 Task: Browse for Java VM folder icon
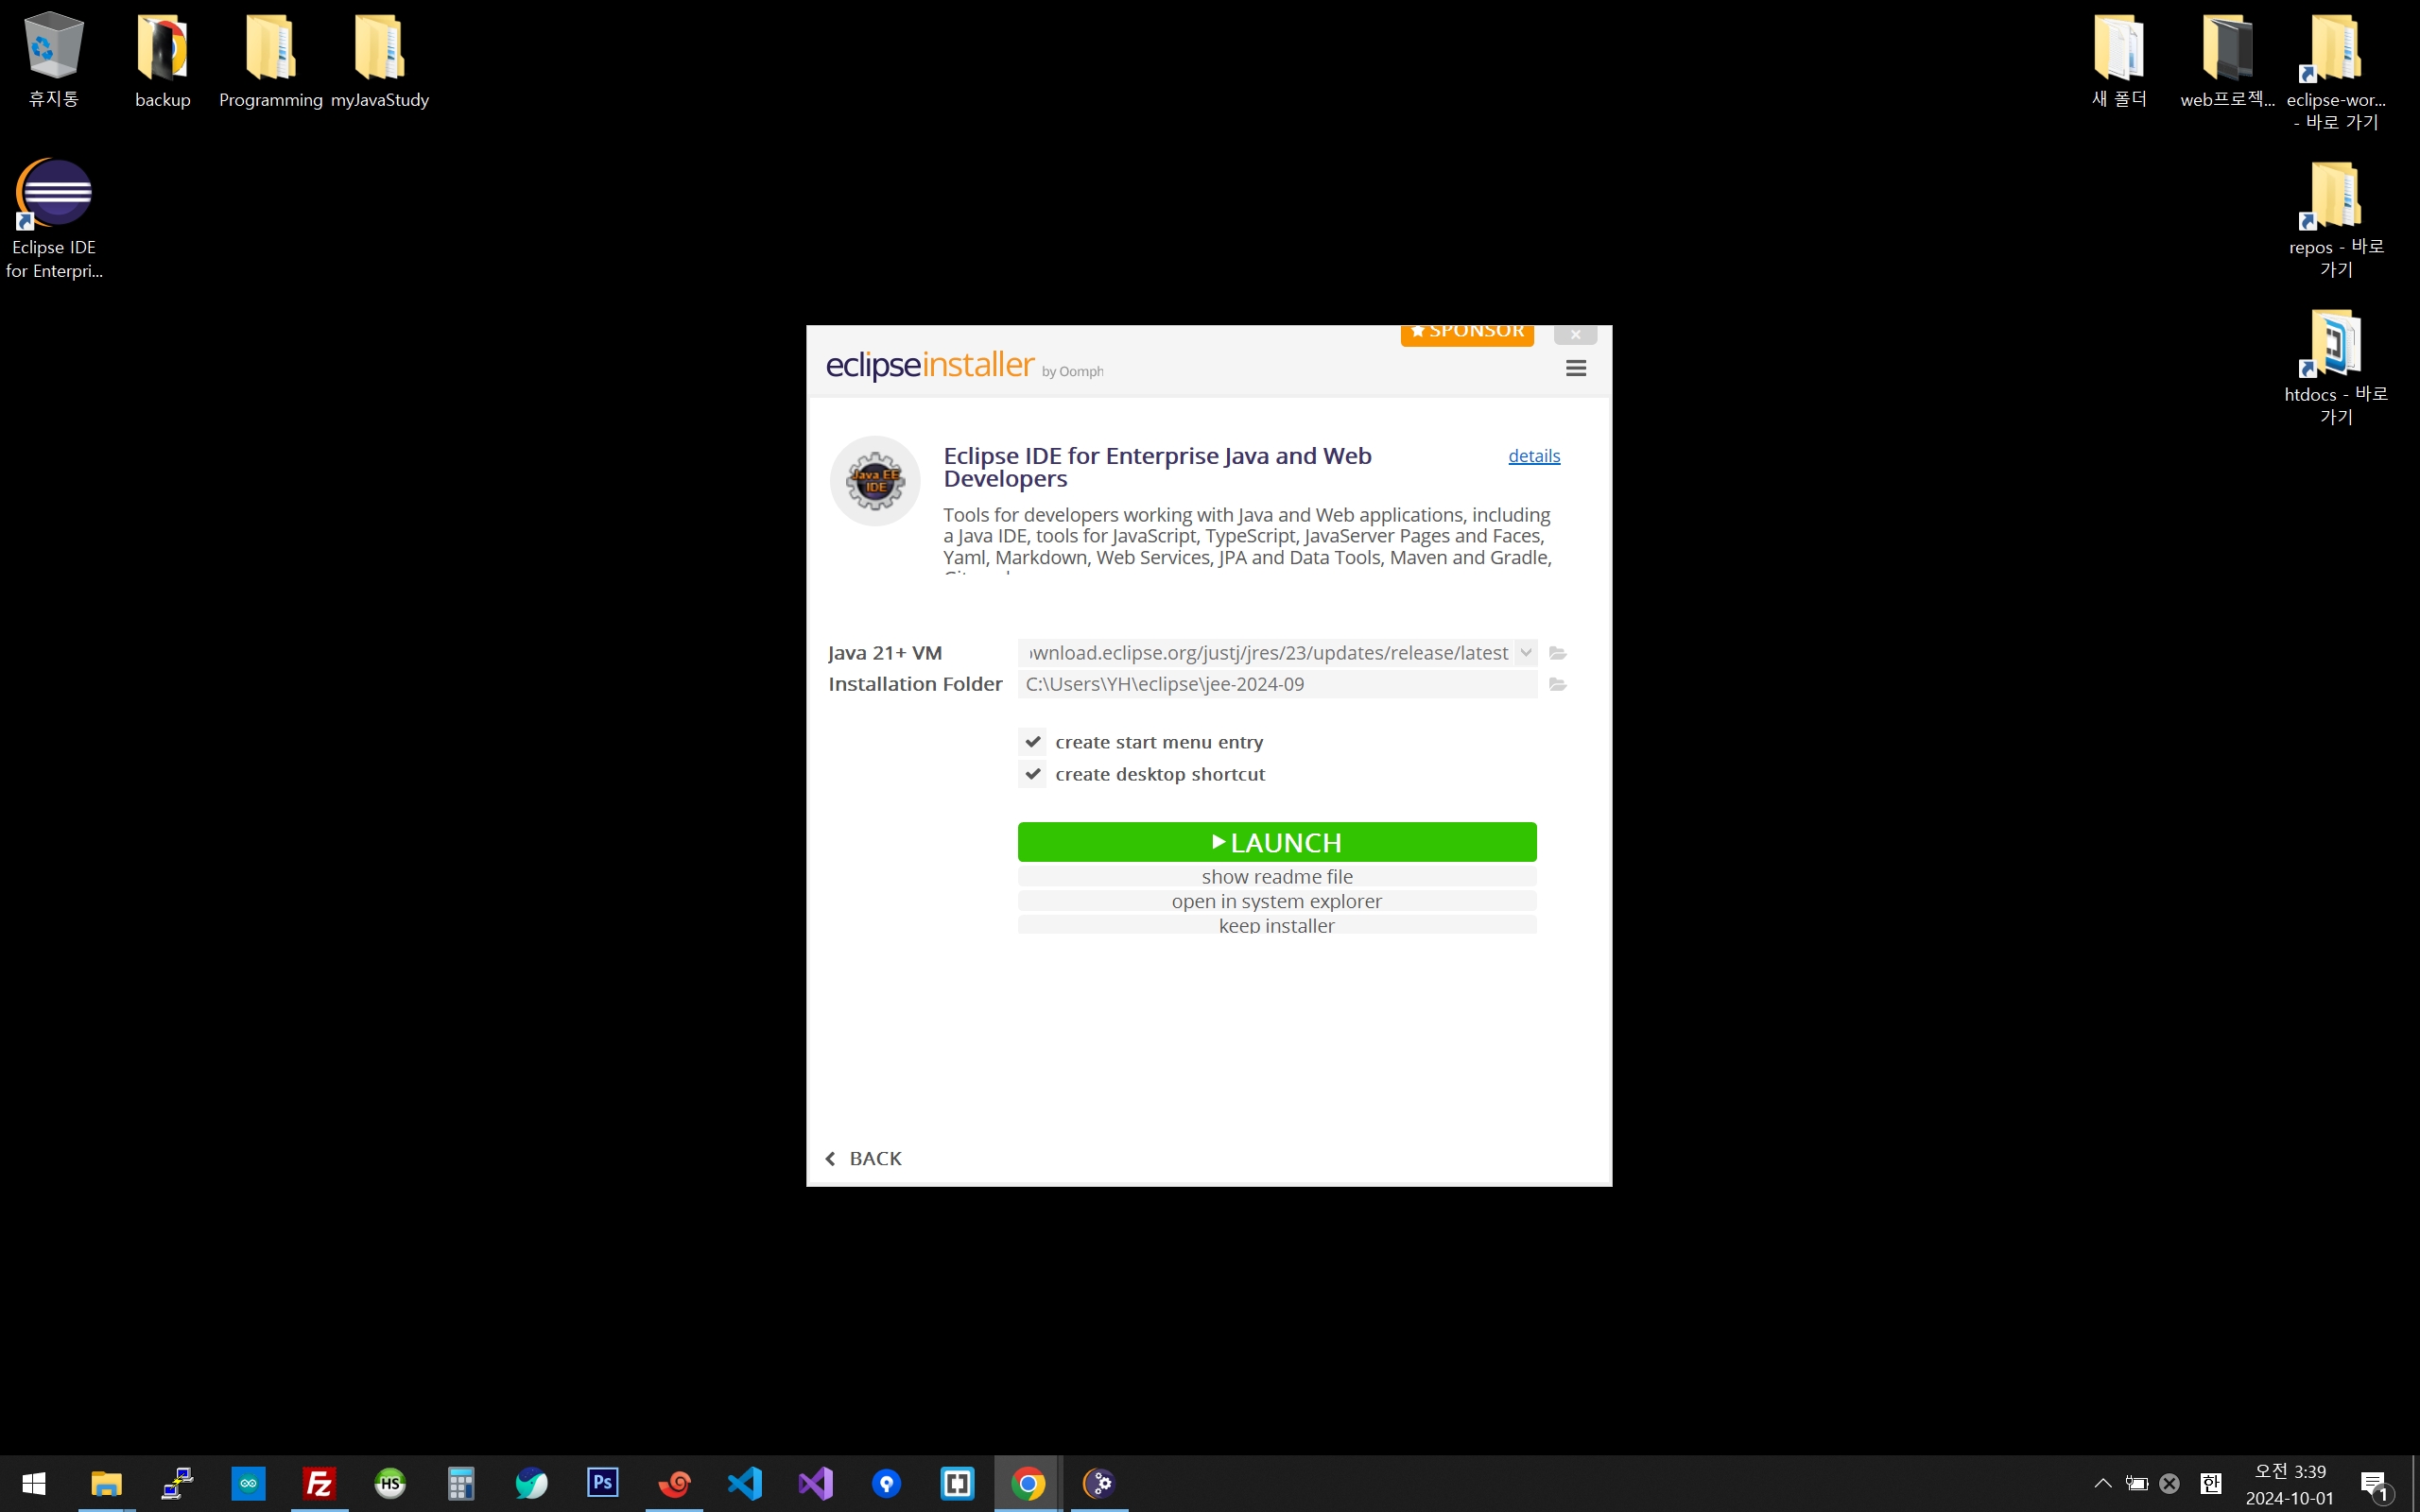coord(1557,653)
